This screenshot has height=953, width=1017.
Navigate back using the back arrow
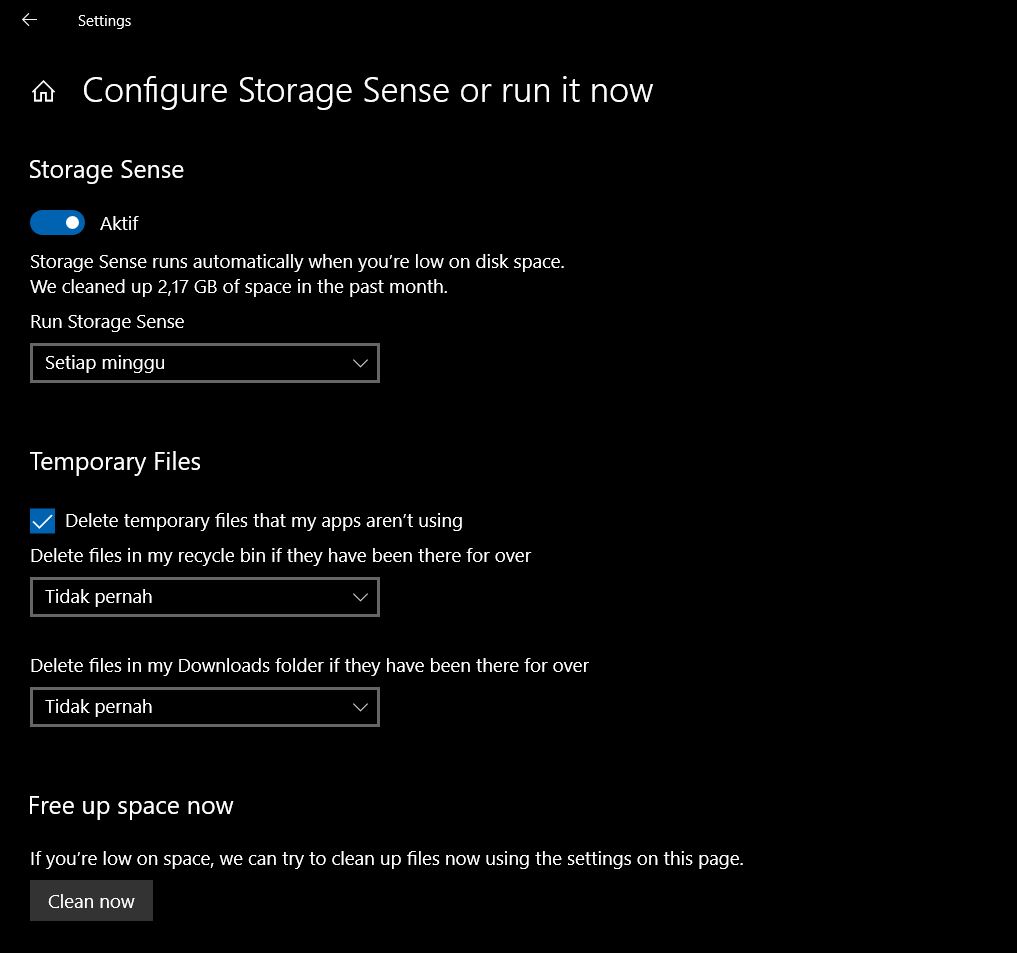point(29,20)
